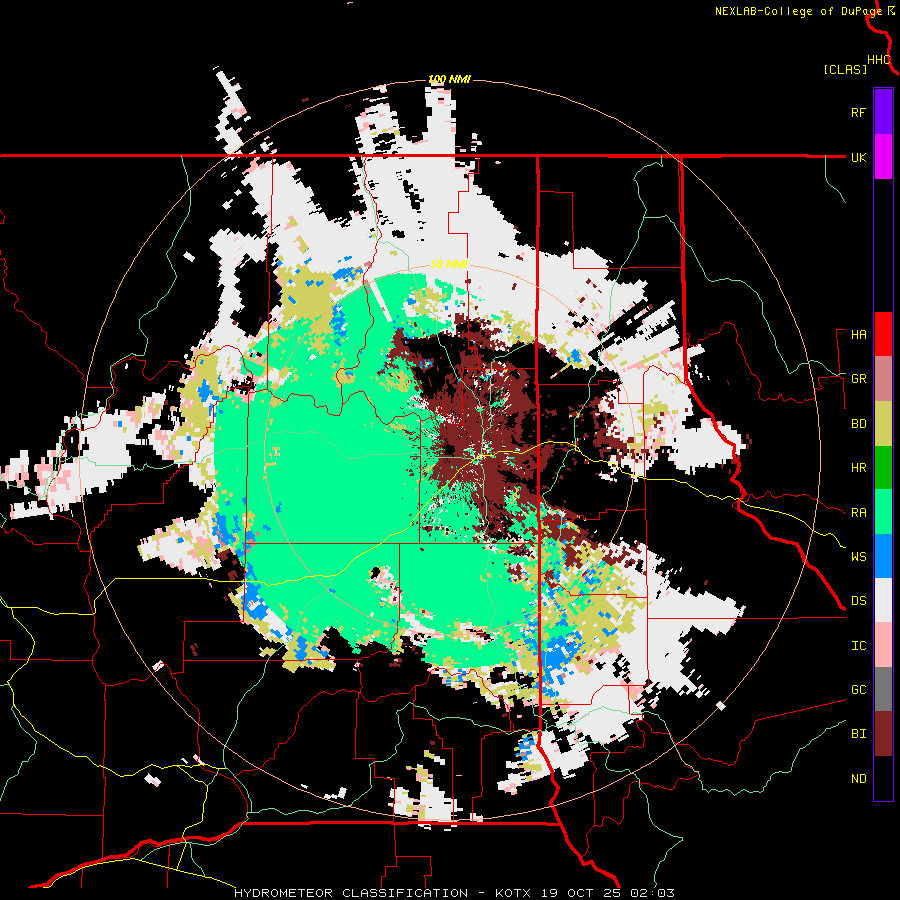Click the UK legend label
Screen dimensions: 900x900
click(858, 157)
